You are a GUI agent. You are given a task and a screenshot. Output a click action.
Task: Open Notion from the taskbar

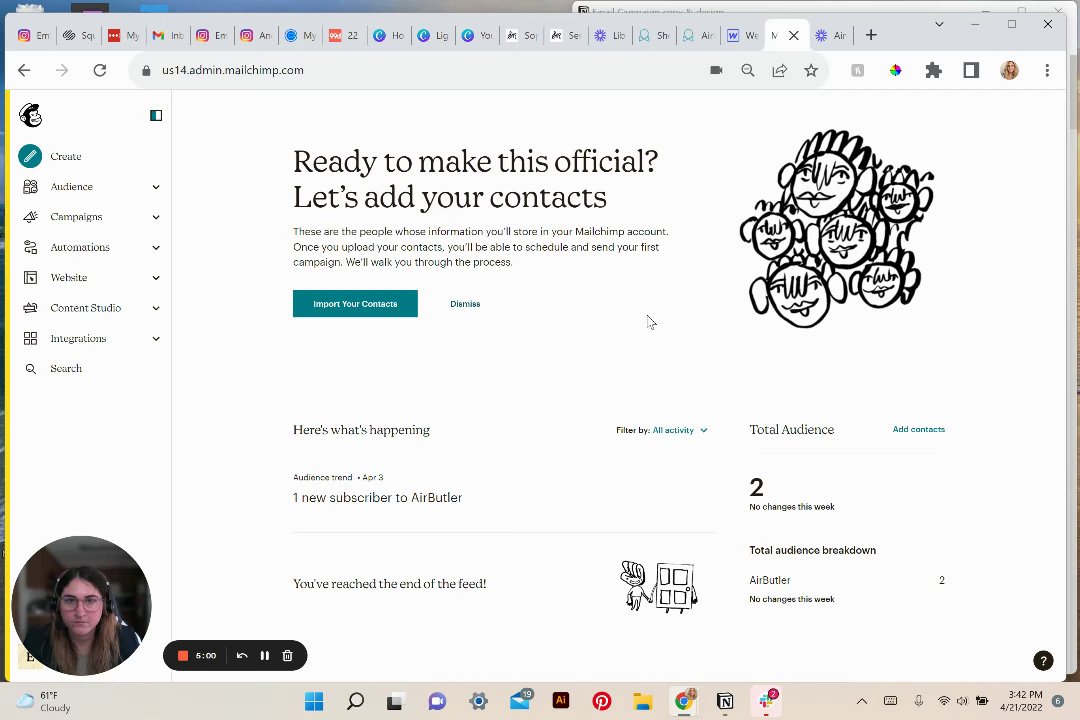[x=725, y=701]
